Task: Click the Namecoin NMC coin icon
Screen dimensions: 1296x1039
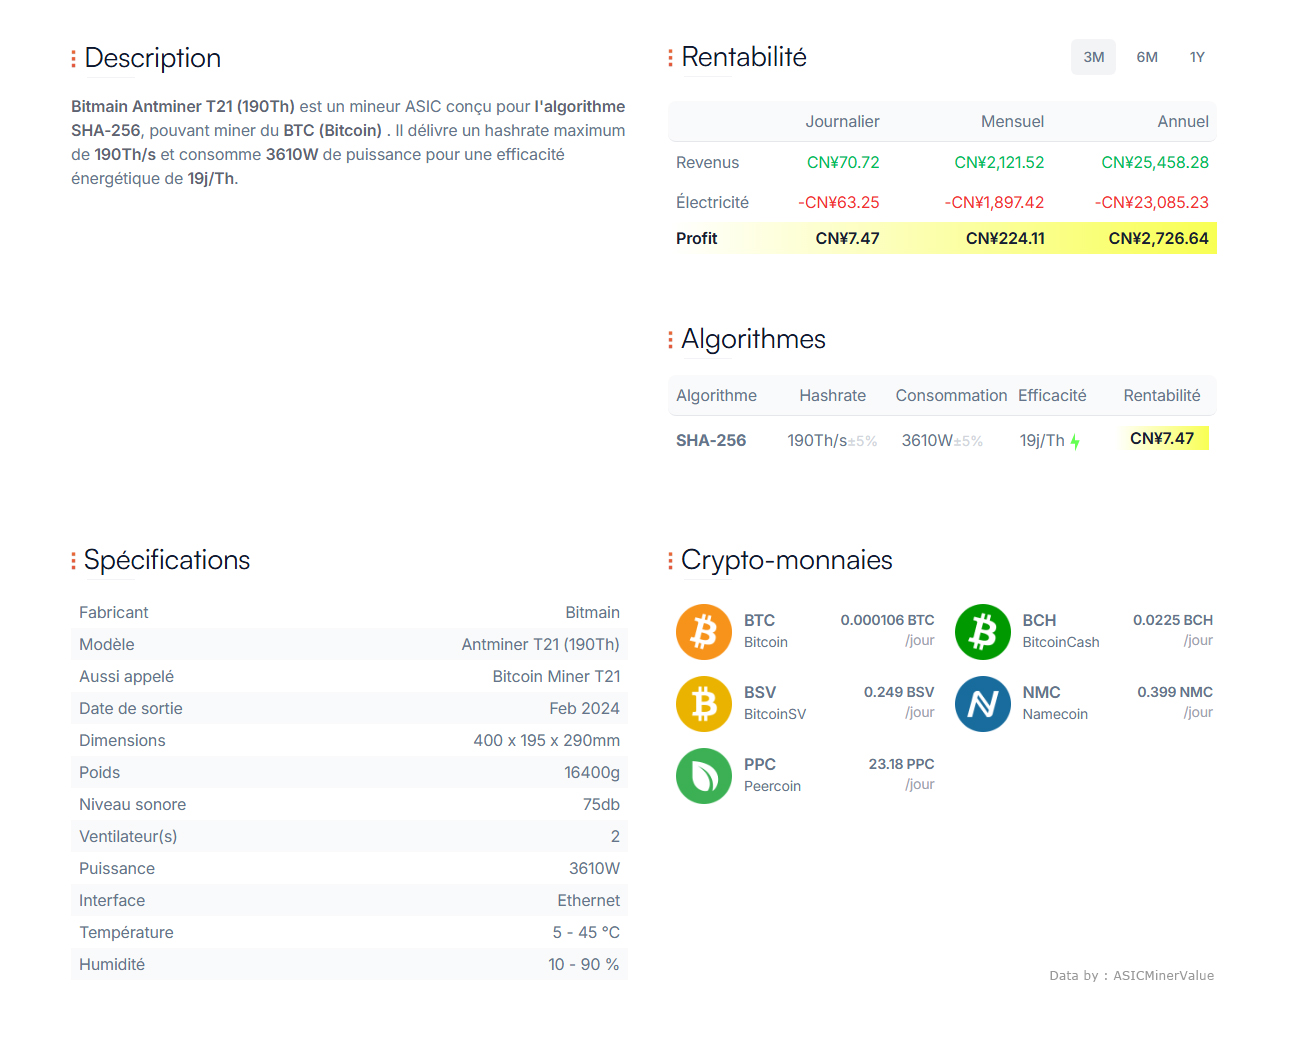Action: coord(983,704)
